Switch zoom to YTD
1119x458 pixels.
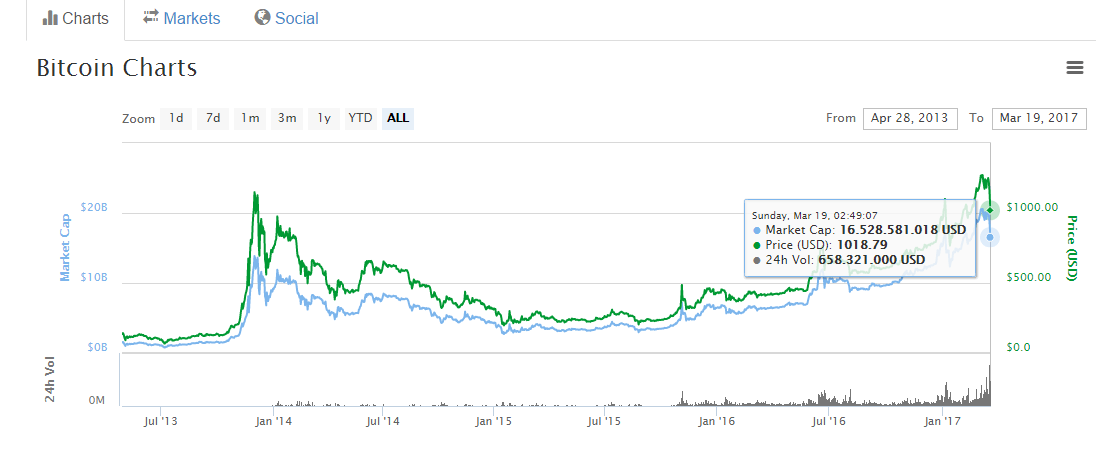coord(360,118)
